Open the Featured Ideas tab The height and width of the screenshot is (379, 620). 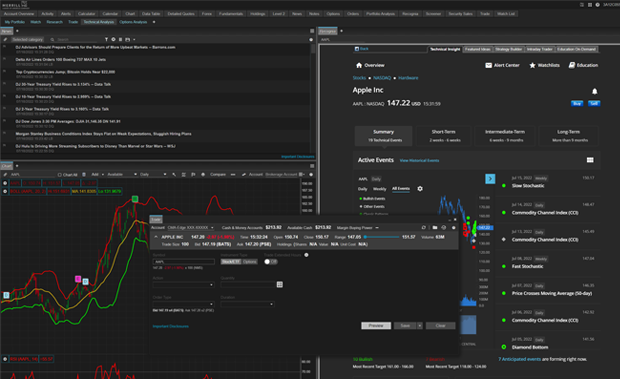[478, 49]
